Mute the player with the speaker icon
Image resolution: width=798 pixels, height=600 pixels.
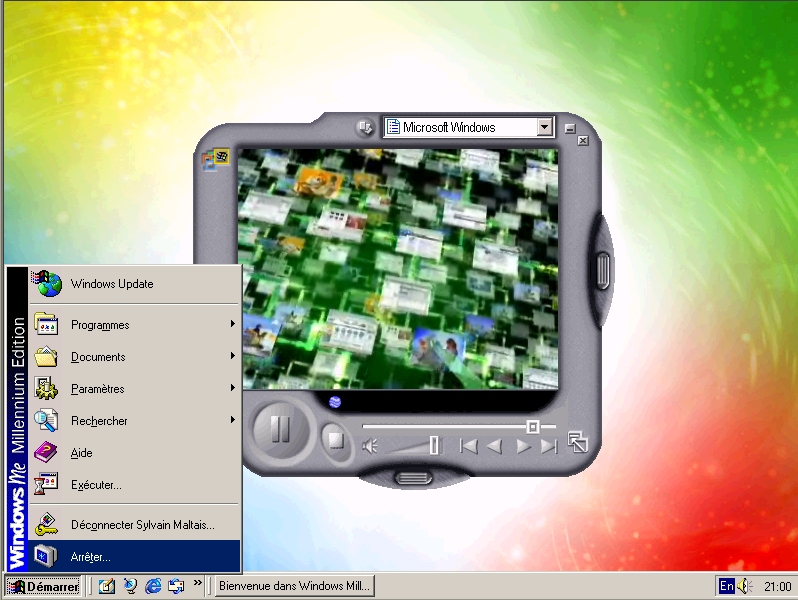coord(370,446)
